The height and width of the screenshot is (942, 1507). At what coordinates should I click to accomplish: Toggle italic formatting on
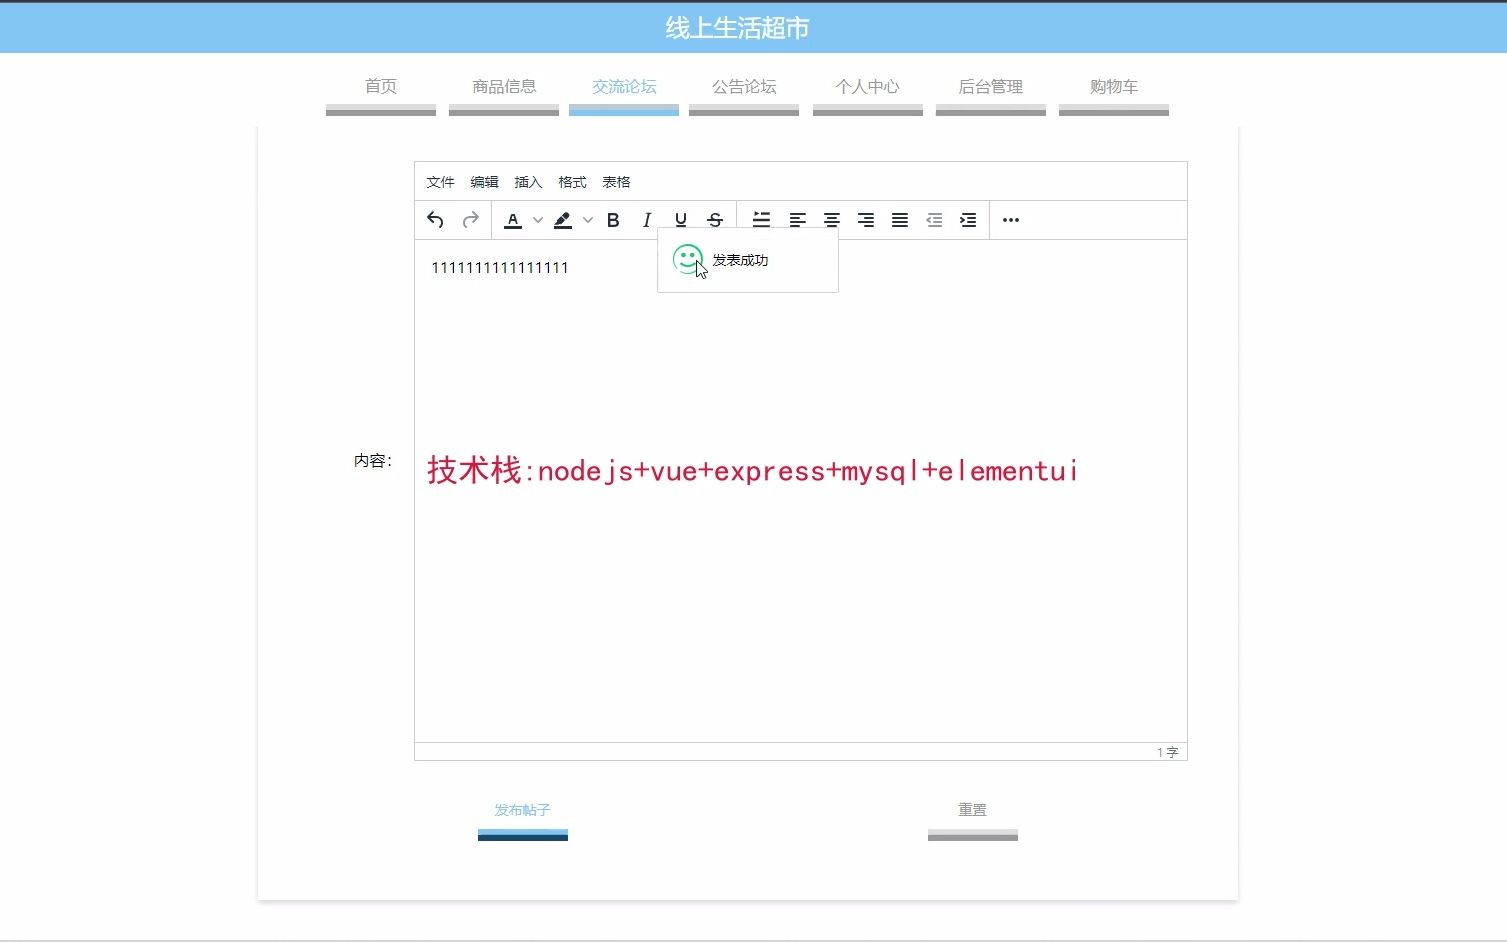click(x=646, y=219)
